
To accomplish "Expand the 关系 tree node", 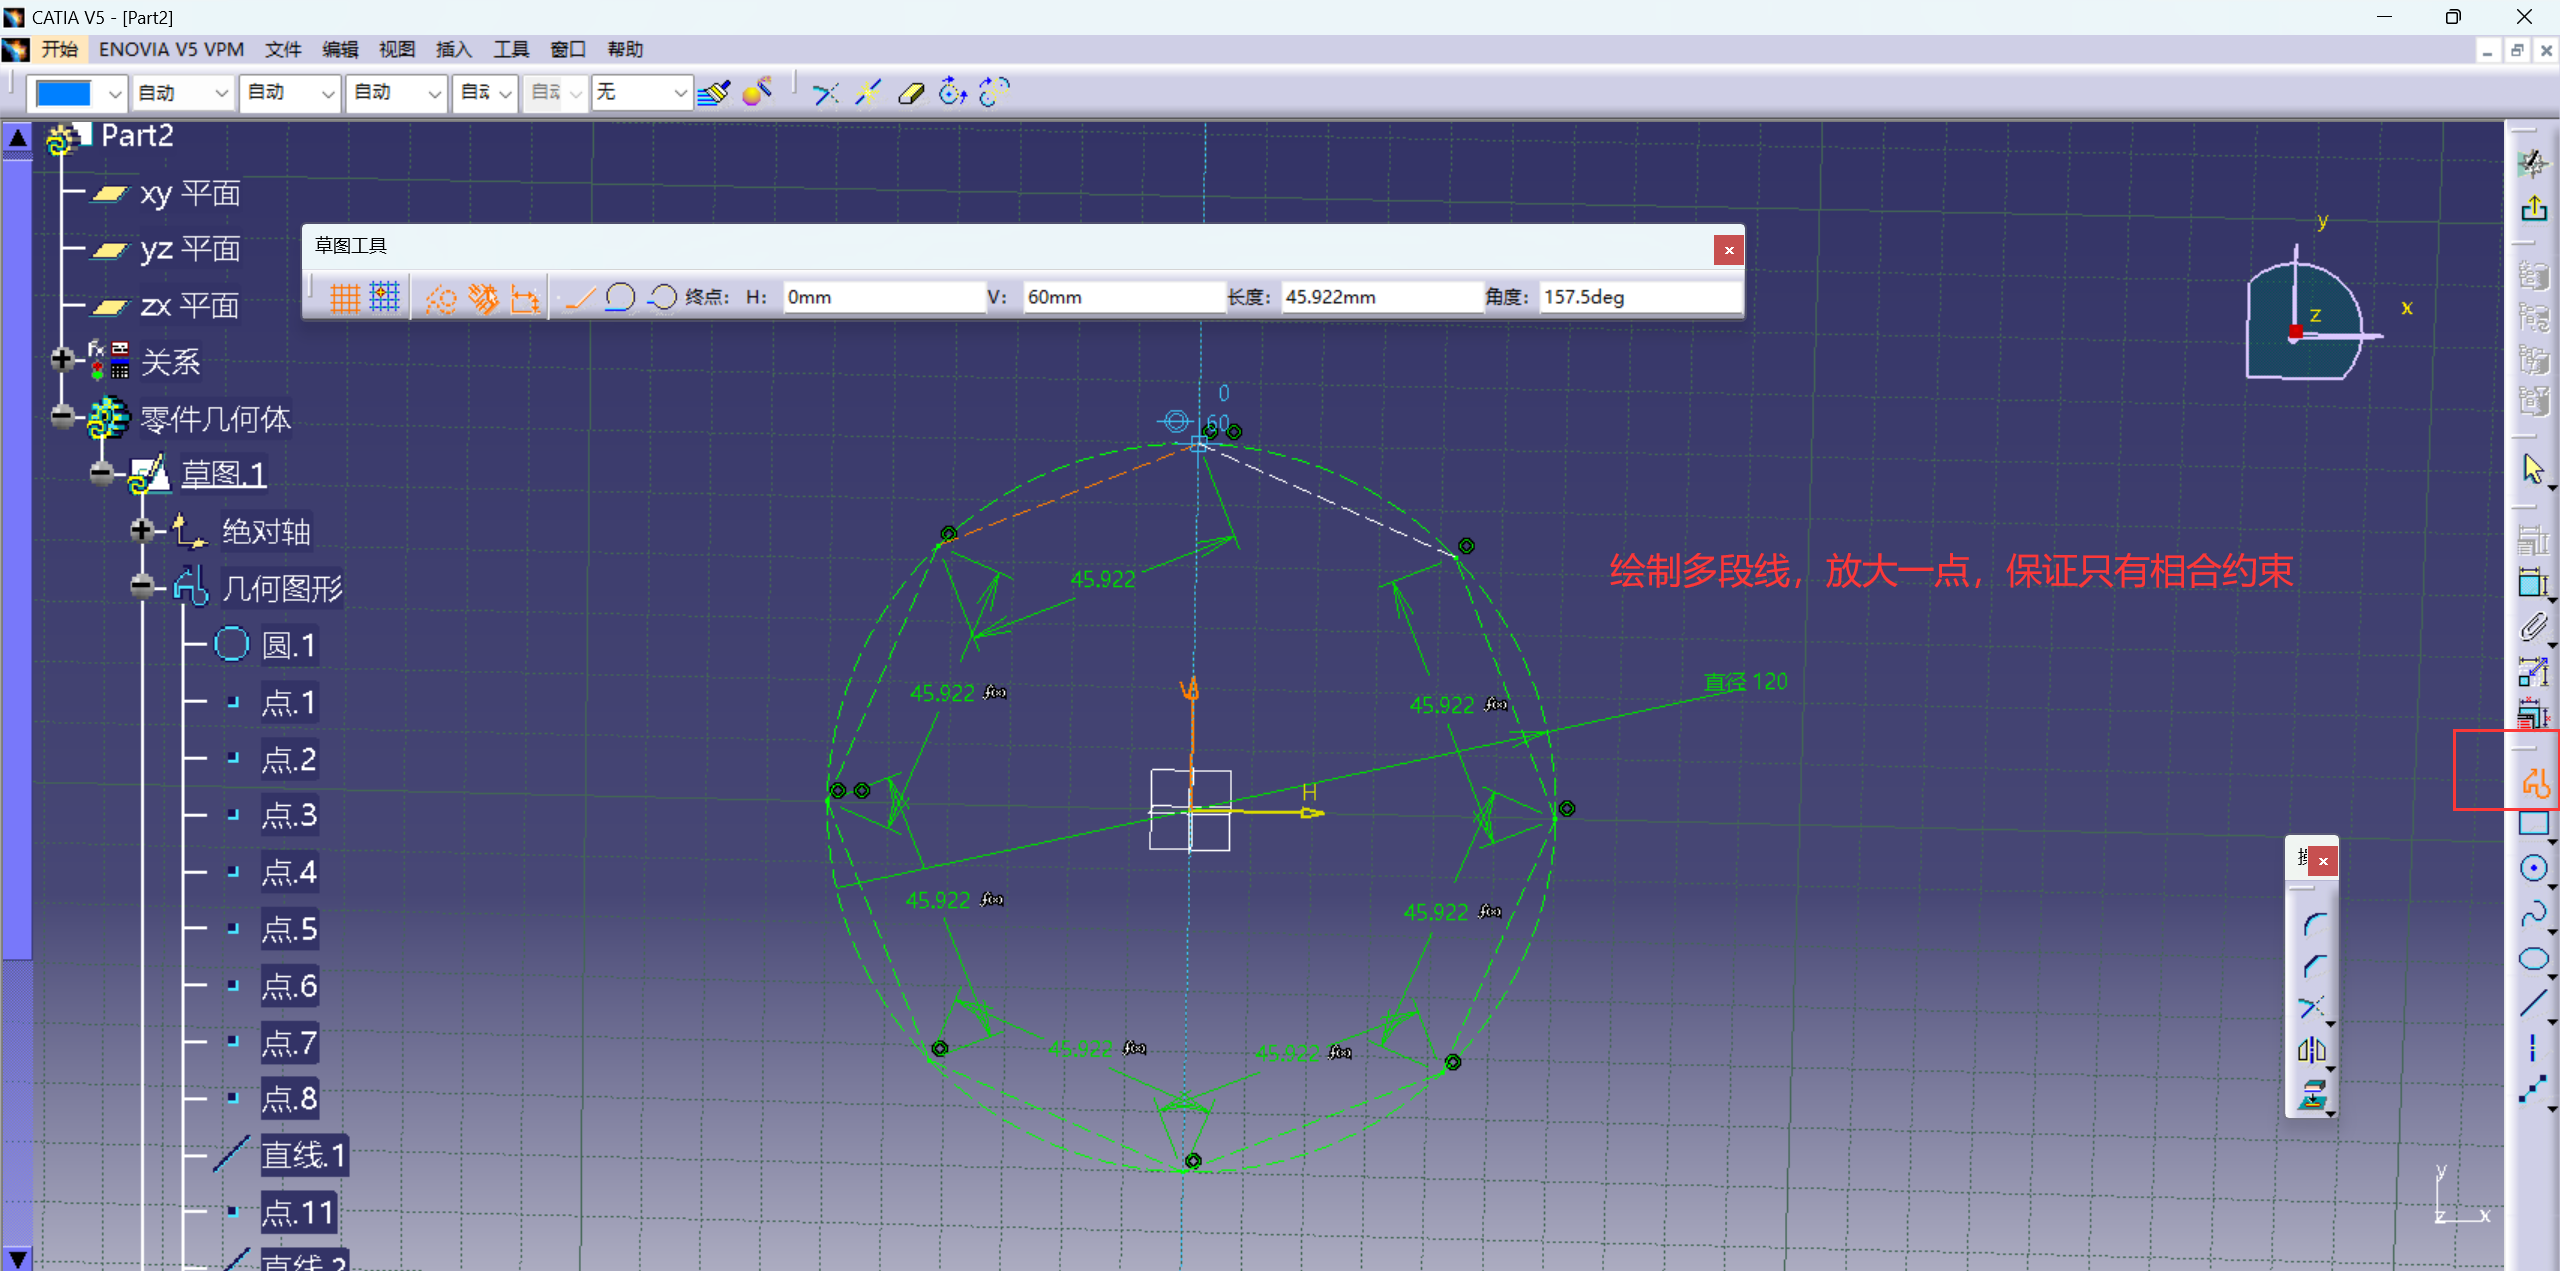I will pyautogui.click(x=62, y=360).
